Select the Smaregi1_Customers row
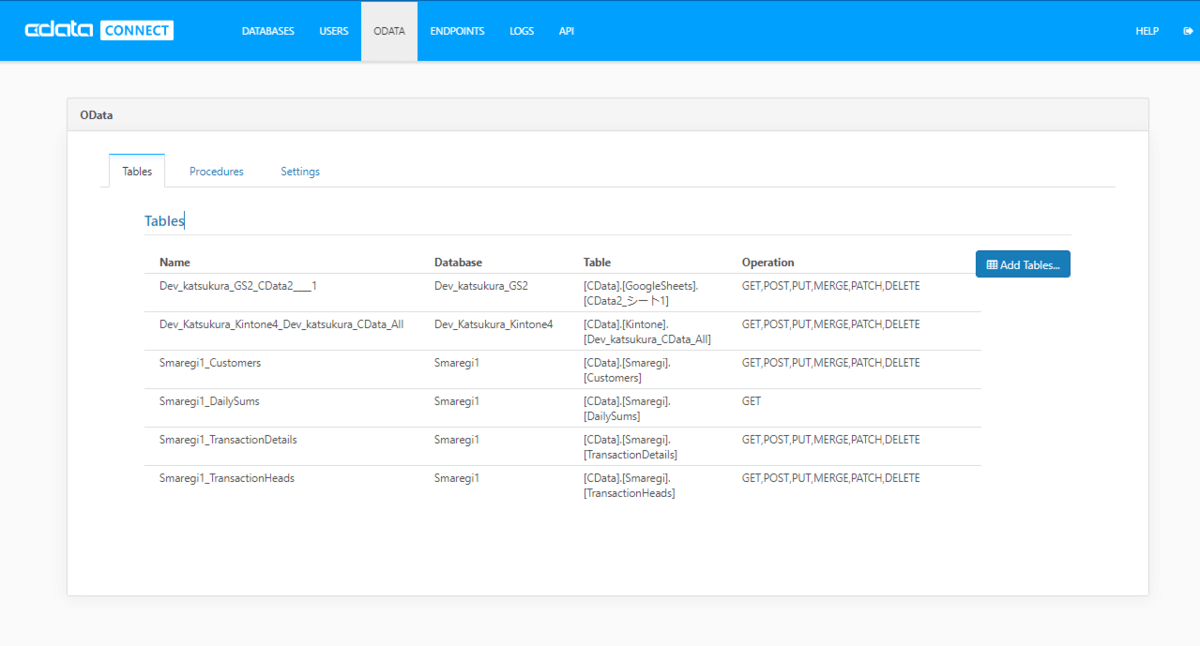 pos(210,363)
